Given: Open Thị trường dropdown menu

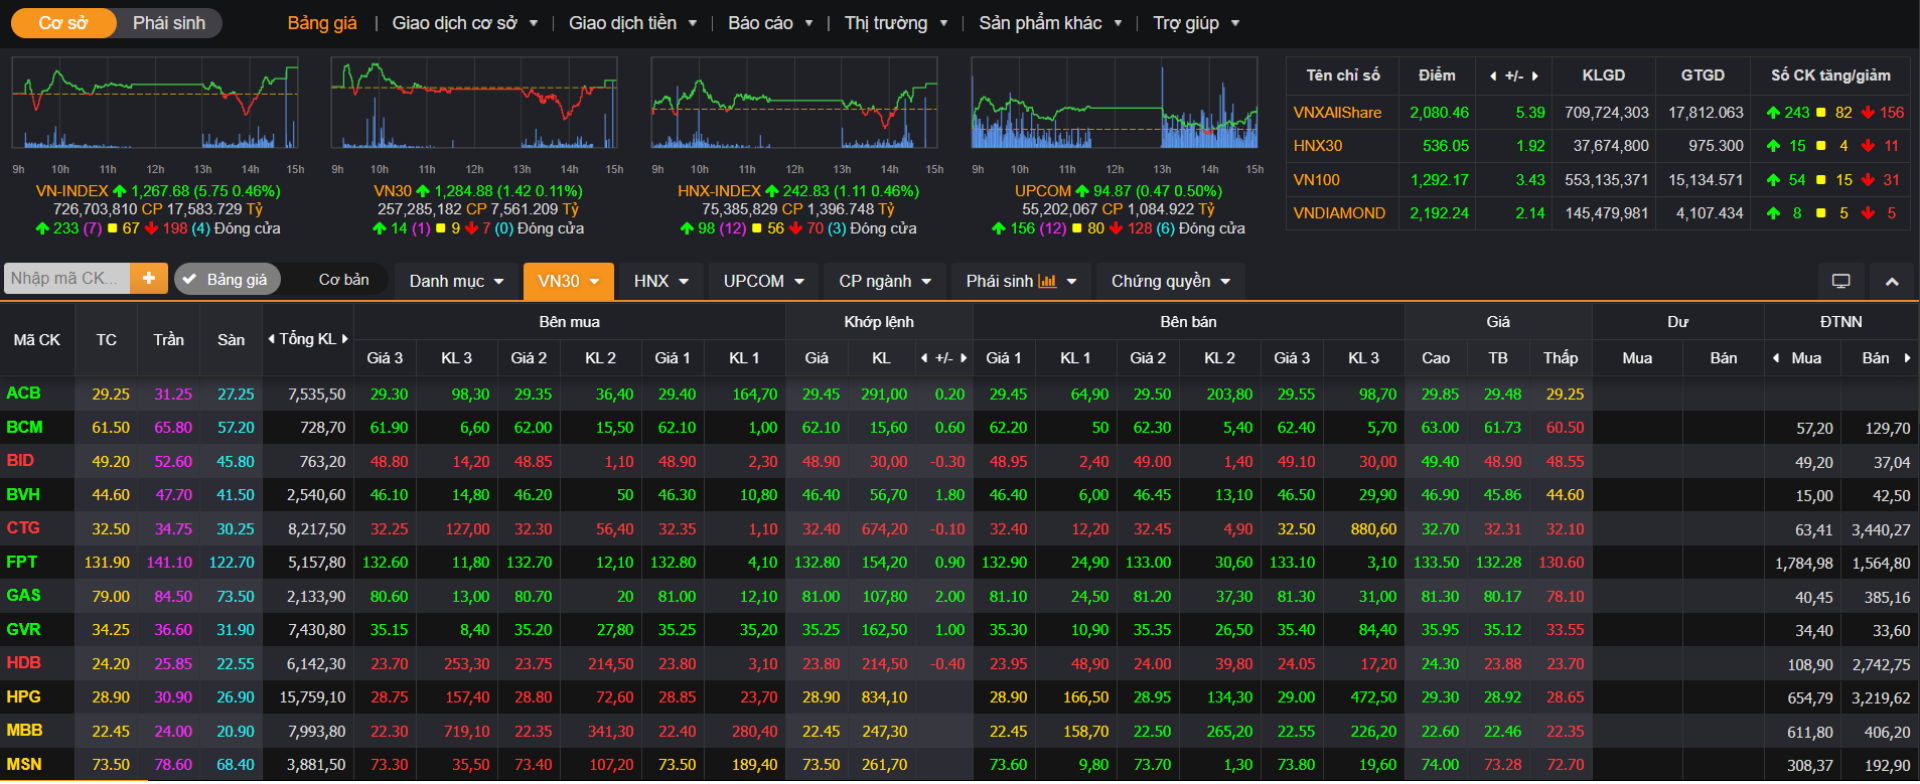Looking at the screenshot, I should click(x=896, y=23).
